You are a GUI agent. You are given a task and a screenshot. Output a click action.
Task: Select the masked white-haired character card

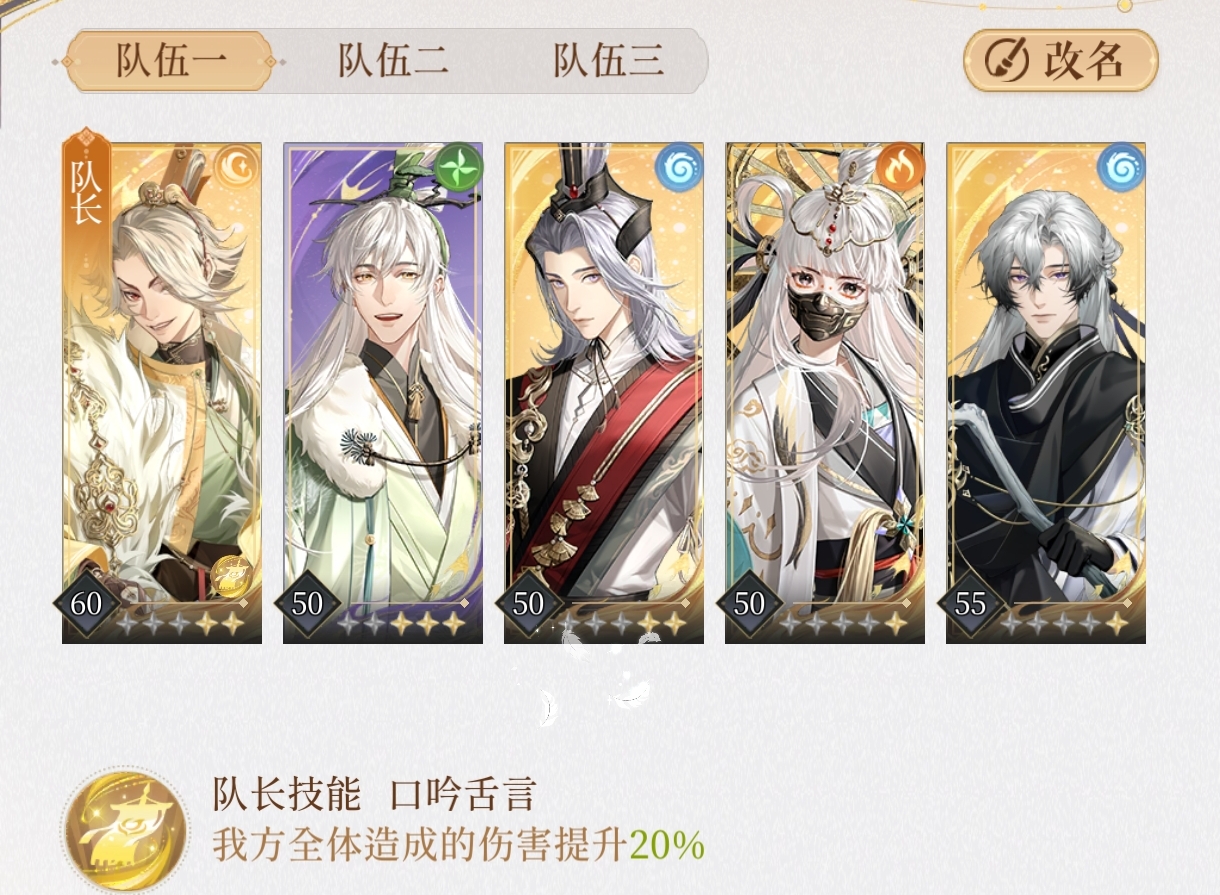[x=825, y=393]
